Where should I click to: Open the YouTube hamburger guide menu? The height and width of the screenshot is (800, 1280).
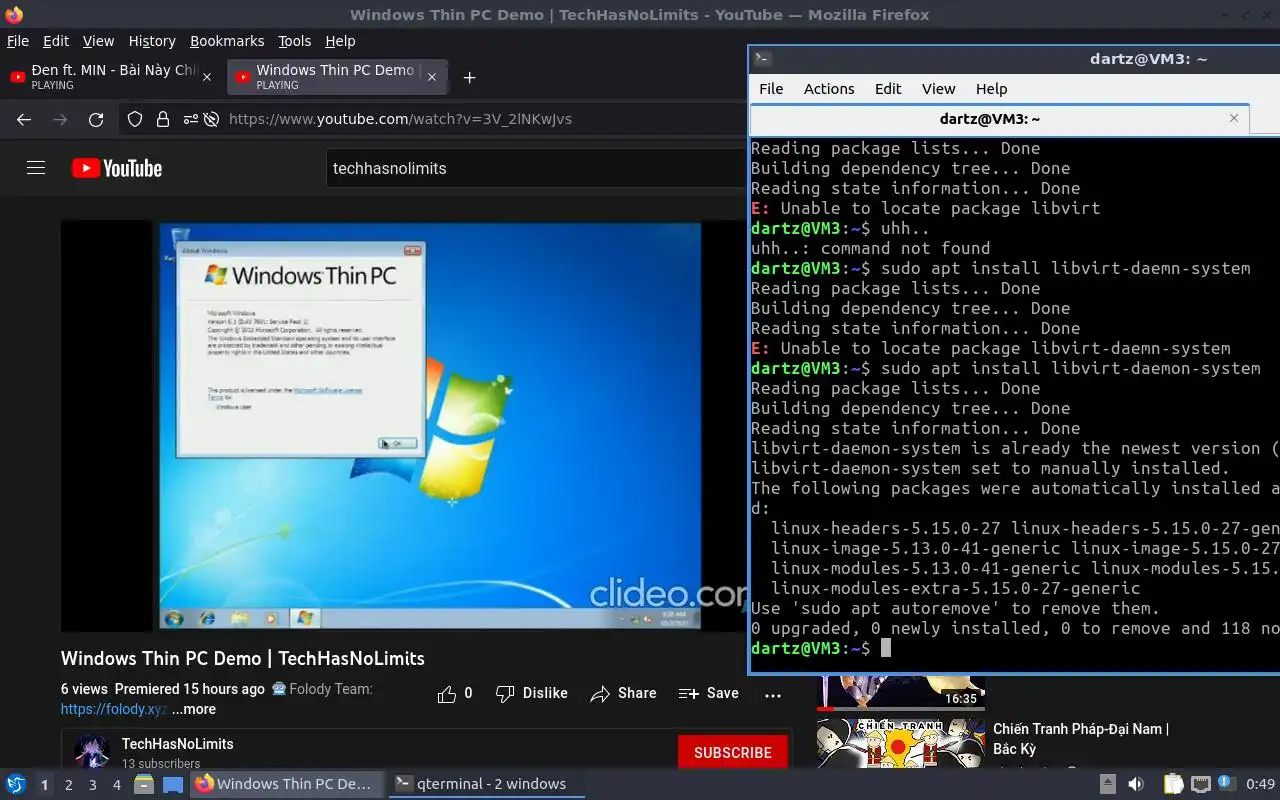point(36,168)
